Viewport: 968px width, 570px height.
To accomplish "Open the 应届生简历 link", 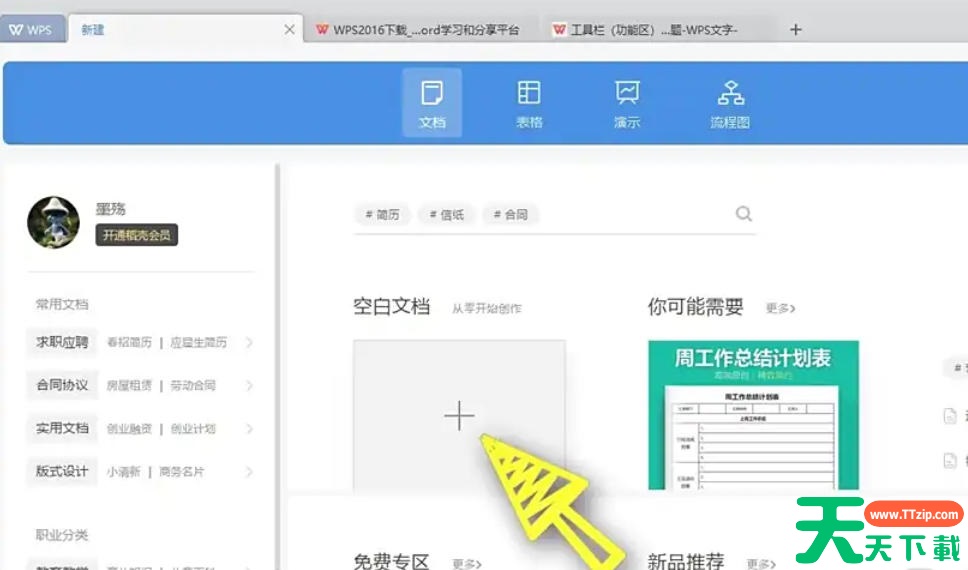I will tap(199, 342).
